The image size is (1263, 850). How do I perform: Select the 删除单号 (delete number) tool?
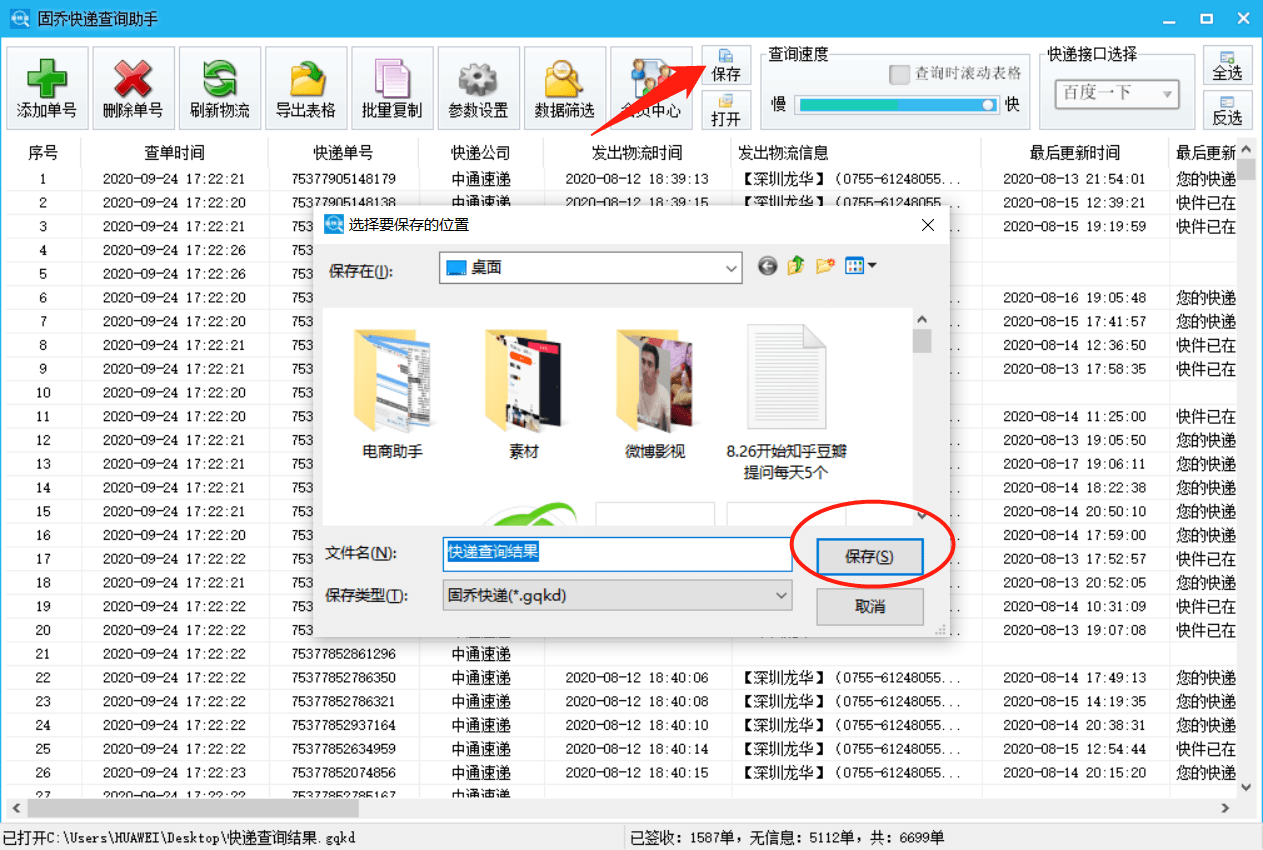point(132,87)
